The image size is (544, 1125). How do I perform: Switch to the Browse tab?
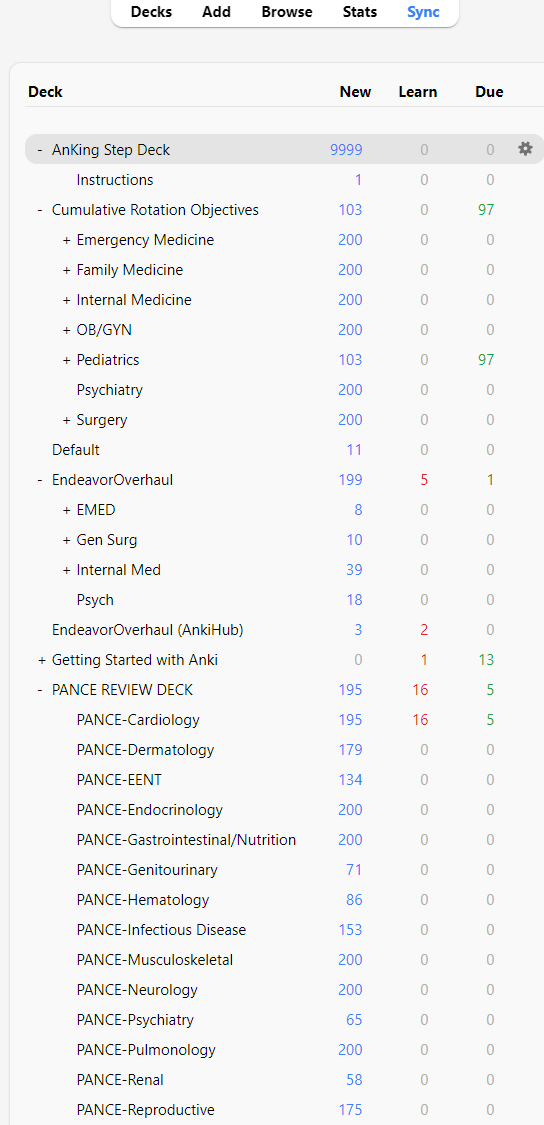pyautogui.click(x=287, y=11)
